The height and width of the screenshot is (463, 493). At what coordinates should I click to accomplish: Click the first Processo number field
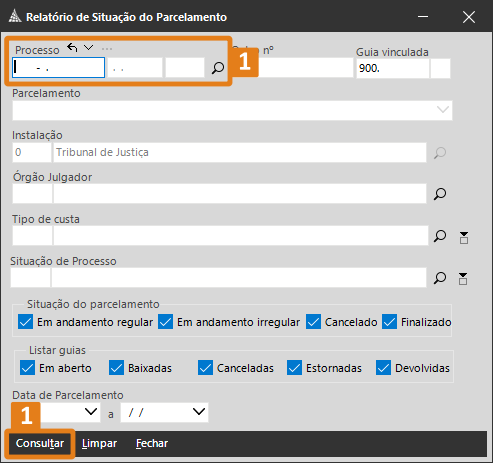(x=58, y=68)
